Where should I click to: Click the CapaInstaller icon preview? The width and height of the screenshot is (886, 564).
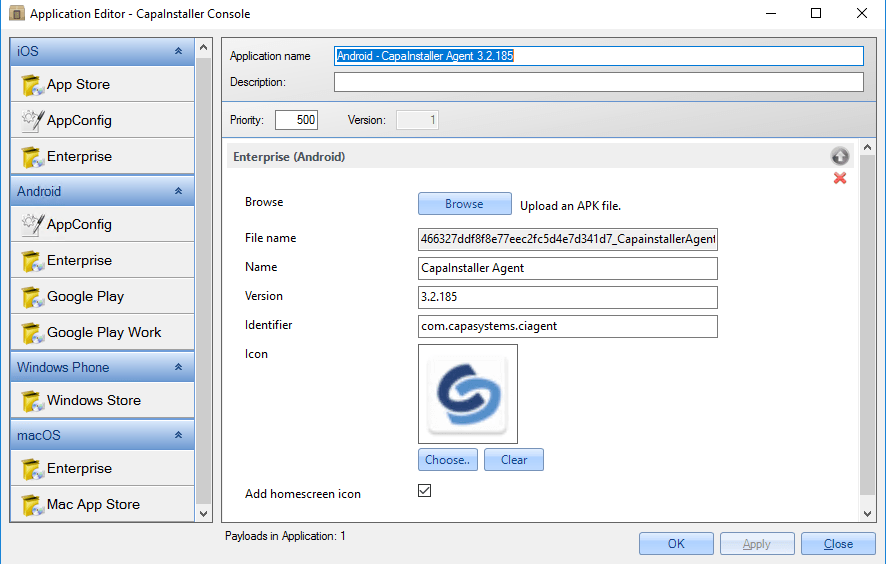click(468, 394)
